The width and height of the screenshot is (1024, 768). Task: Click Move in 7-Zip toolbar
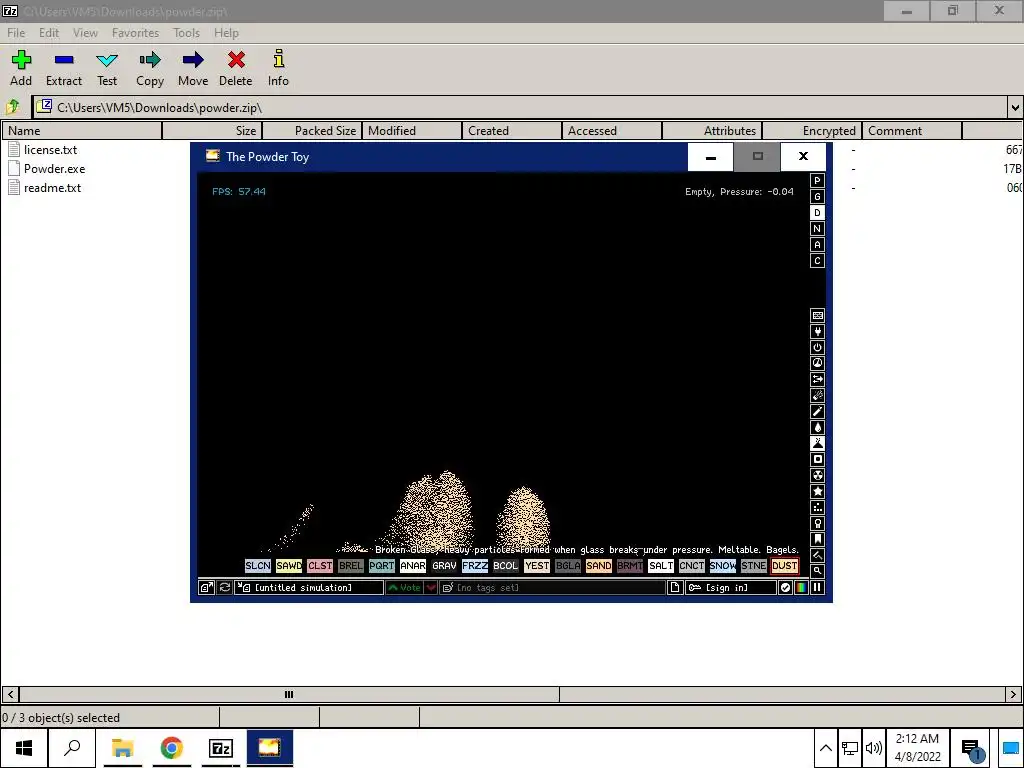tap(193, 69)
